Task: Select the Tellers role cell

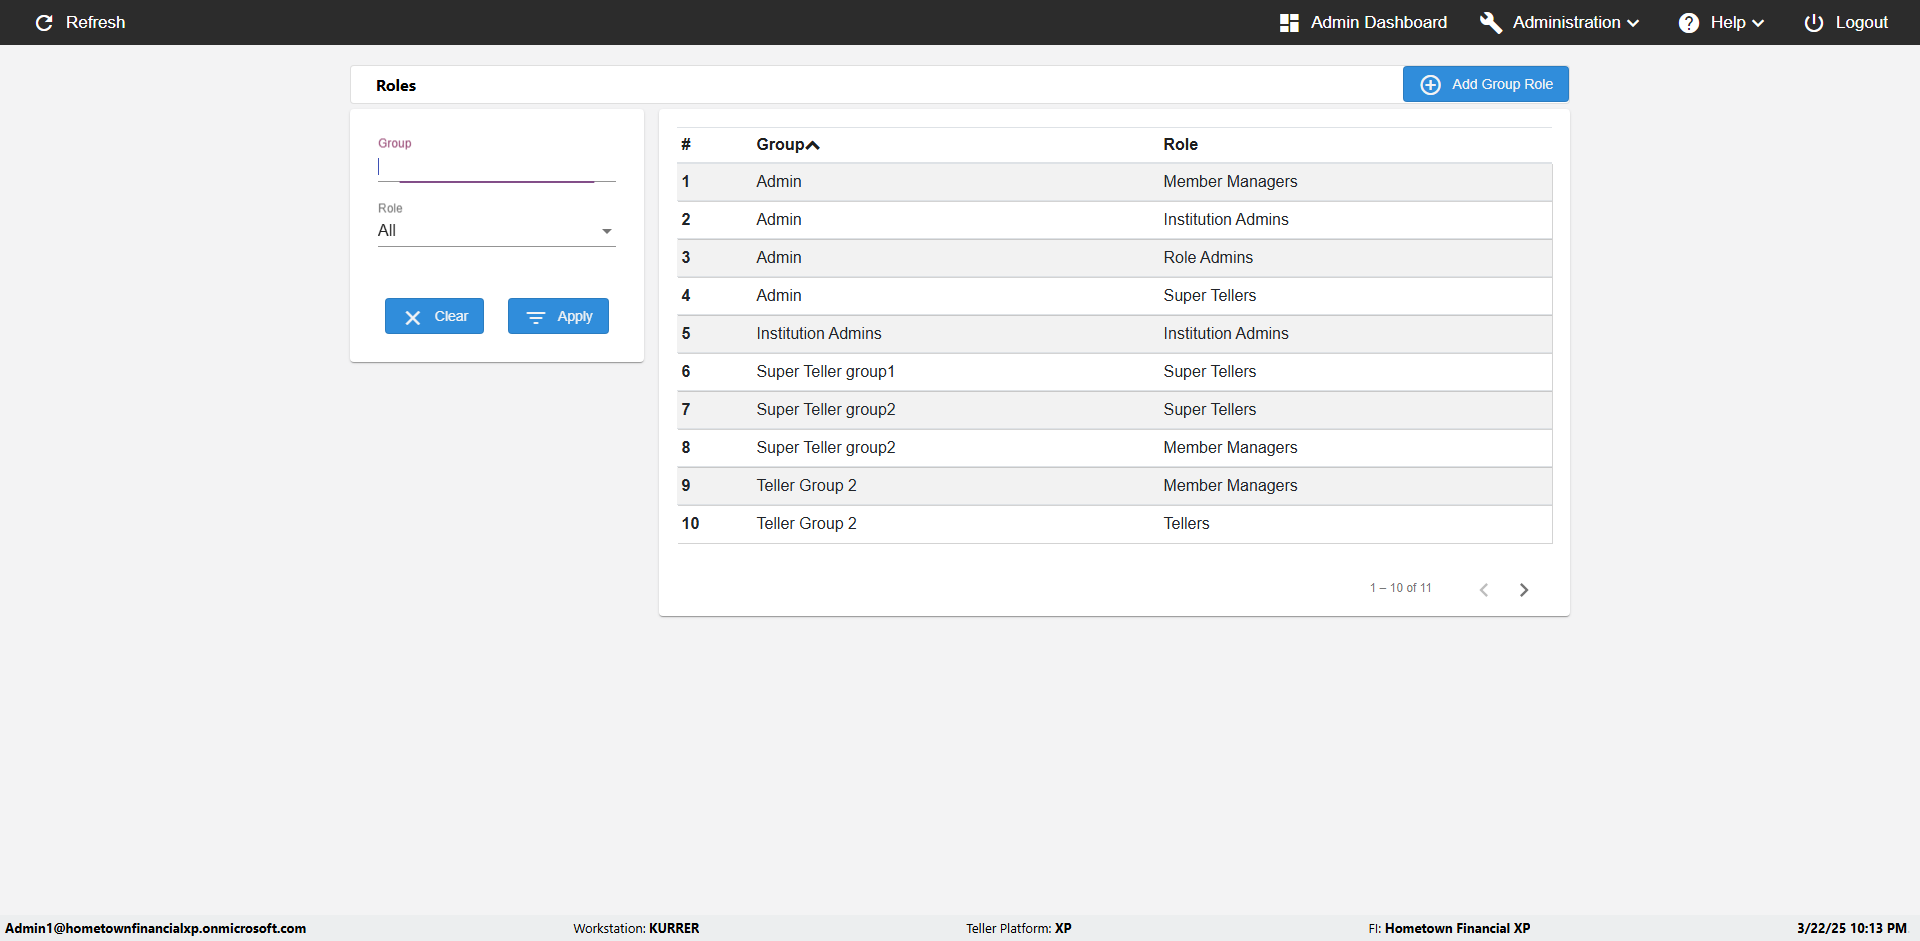Action: (1186, 524)
